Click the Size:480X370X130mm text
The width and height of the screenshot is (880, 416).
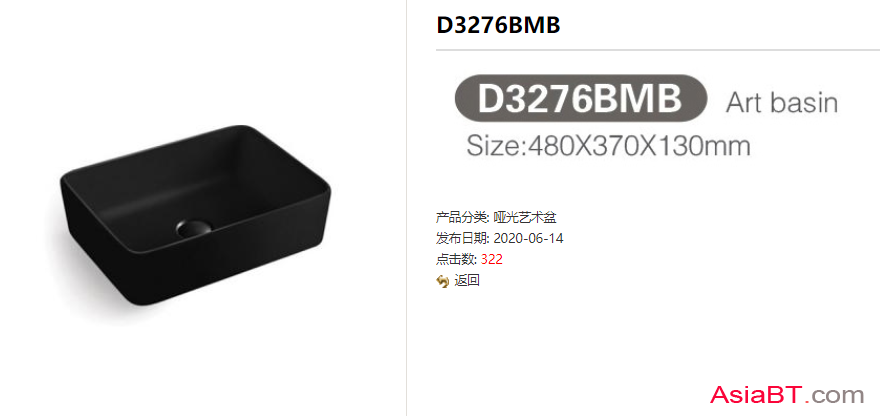click(608, 146)
